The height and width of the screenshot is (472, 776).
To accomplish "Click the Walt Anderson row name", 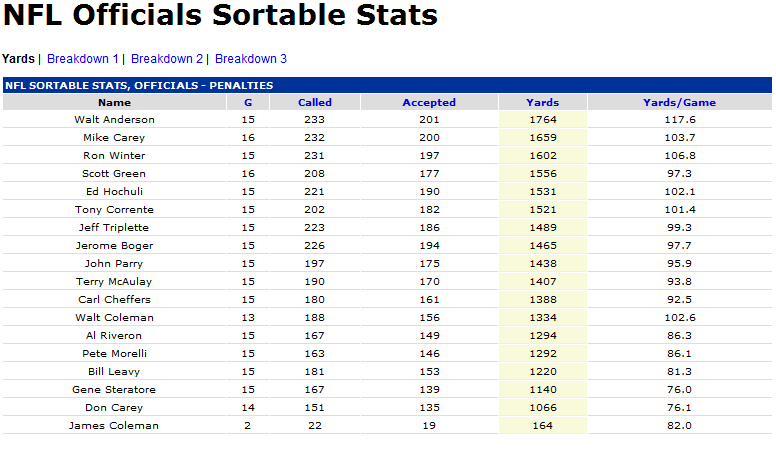I will (x=114, y=120).
